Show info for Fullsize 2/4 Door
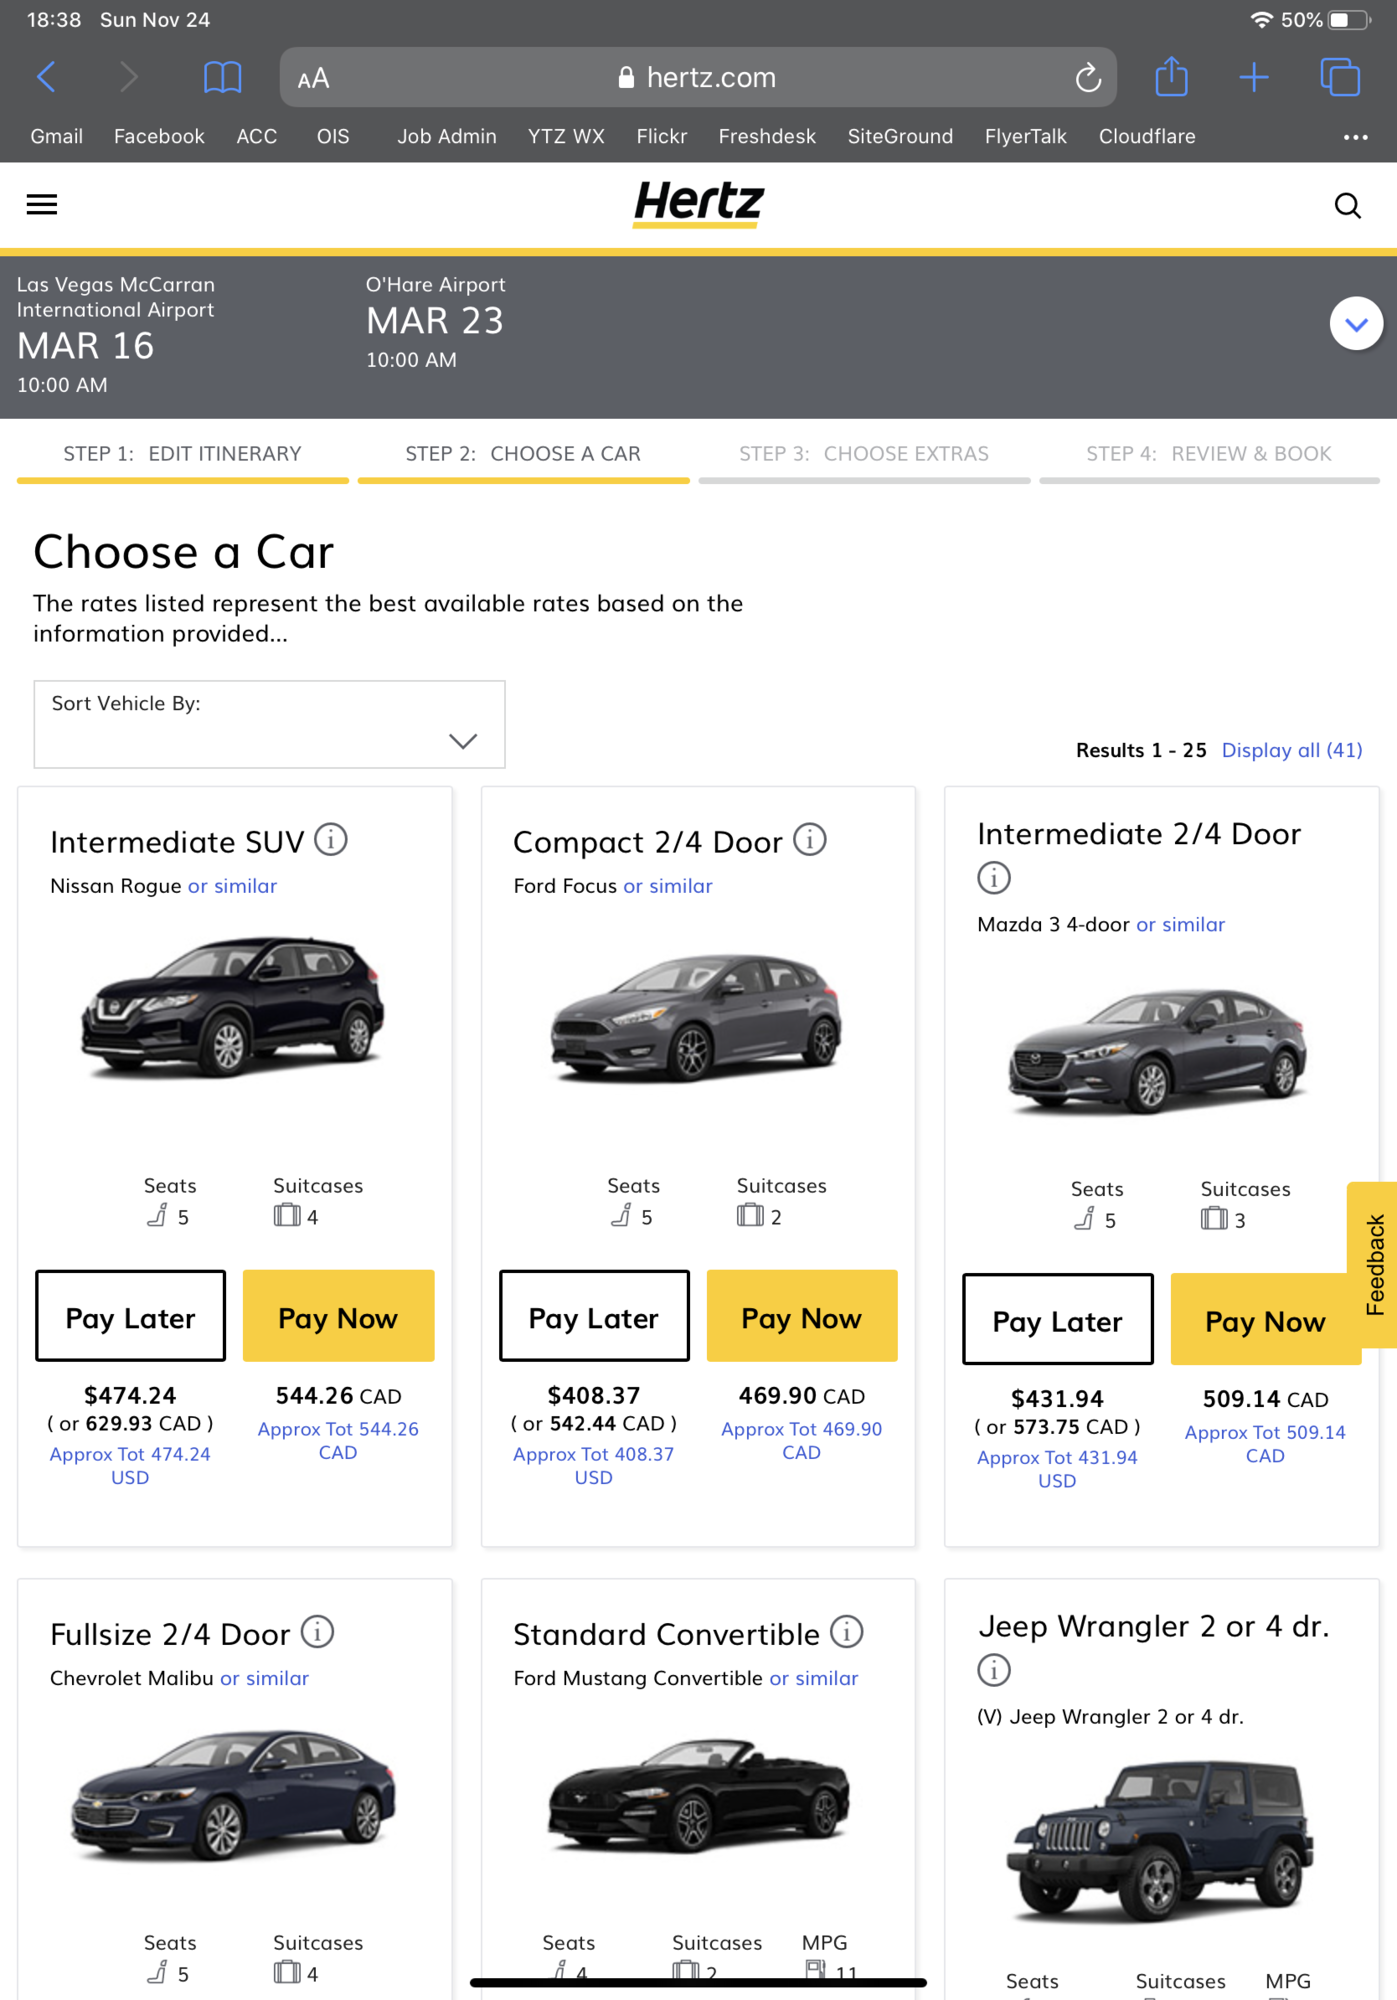 [x=317, y=1632]
